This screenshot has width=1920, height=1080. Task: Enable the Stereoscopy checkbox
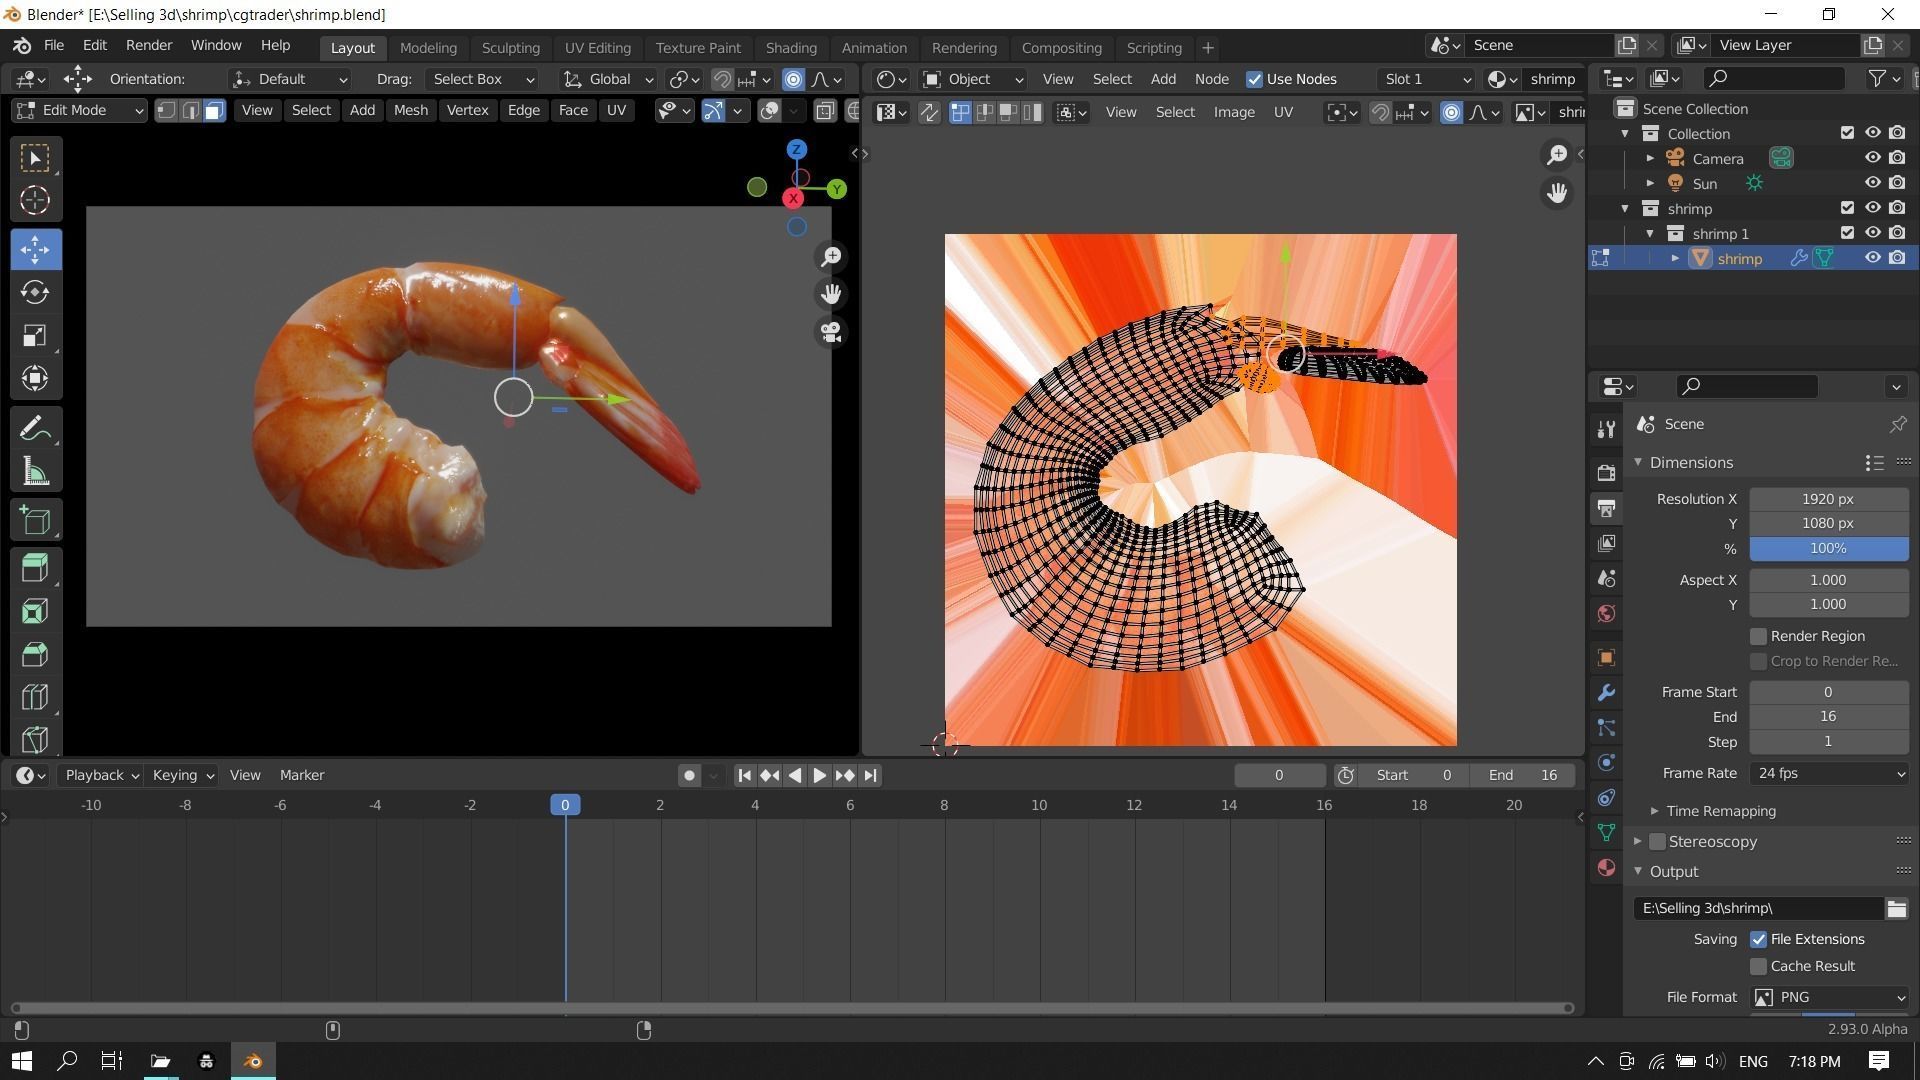pos(1657,842)
